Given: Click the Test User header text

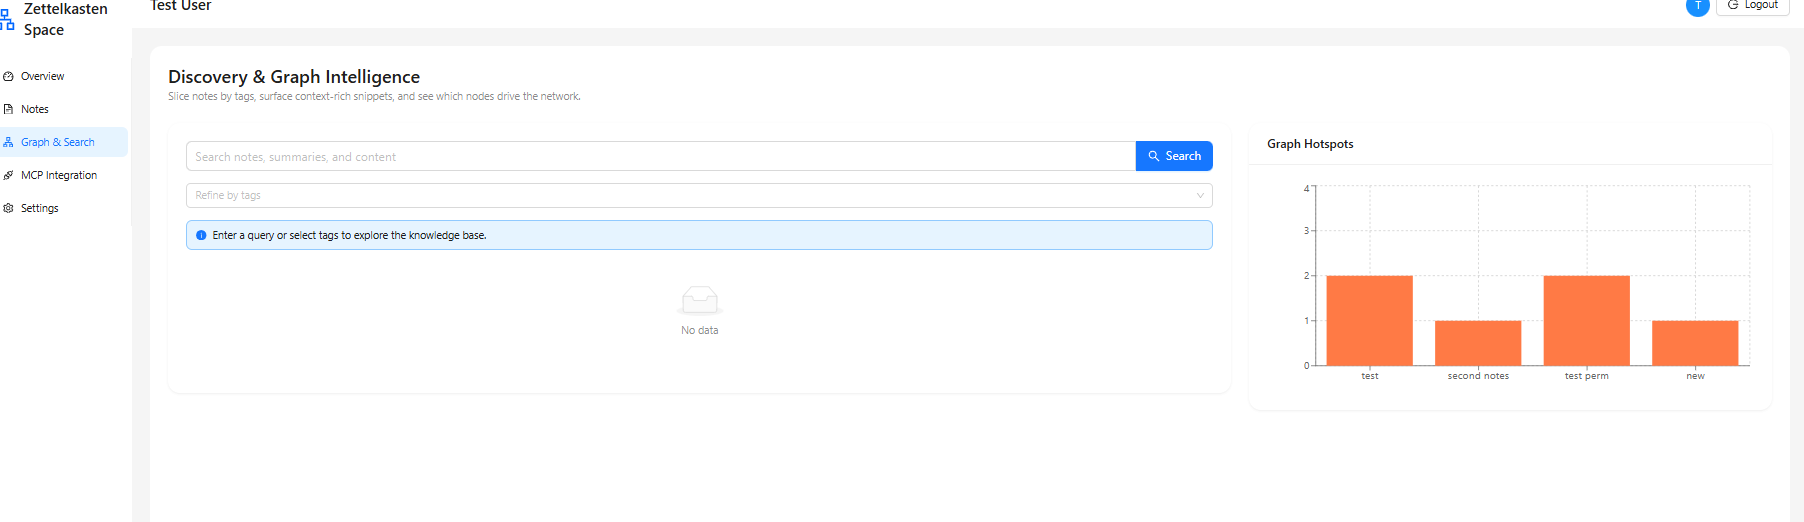Looking at the screenshot, I should click(181, 6).
